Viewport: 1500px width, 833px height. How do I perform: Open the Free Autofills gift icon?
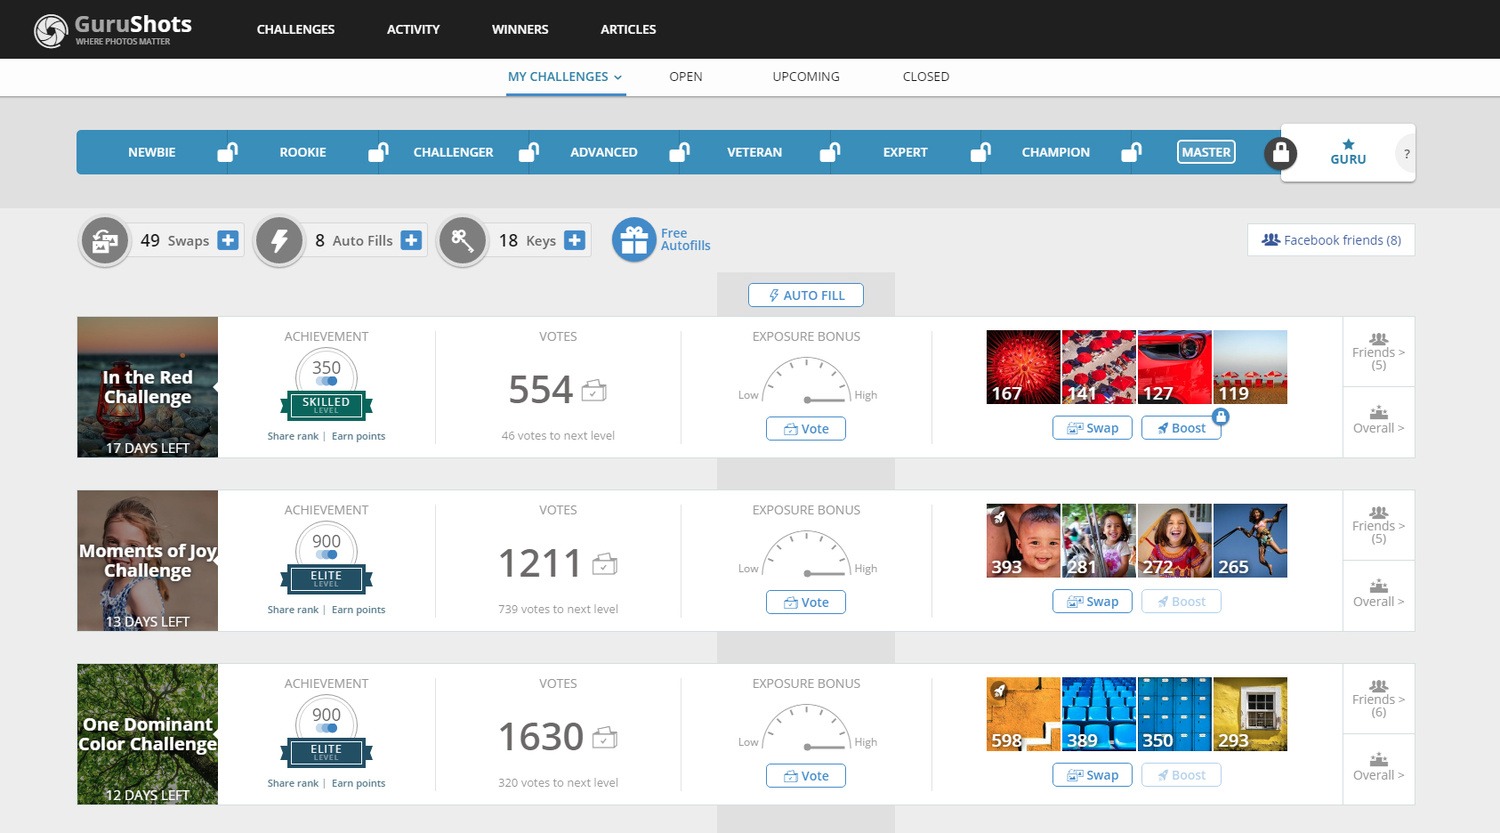[x=633, y=240]
